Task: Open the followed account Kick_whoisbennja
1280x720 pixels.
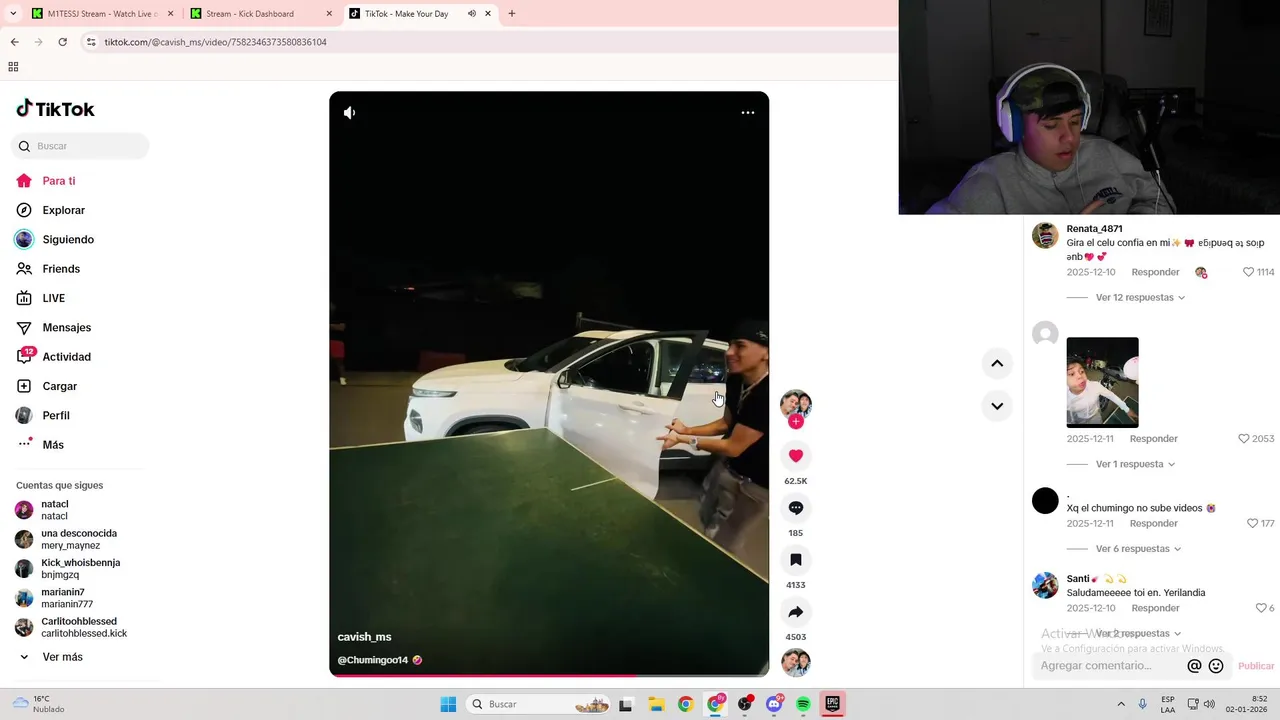Action: tap(80, 568)
